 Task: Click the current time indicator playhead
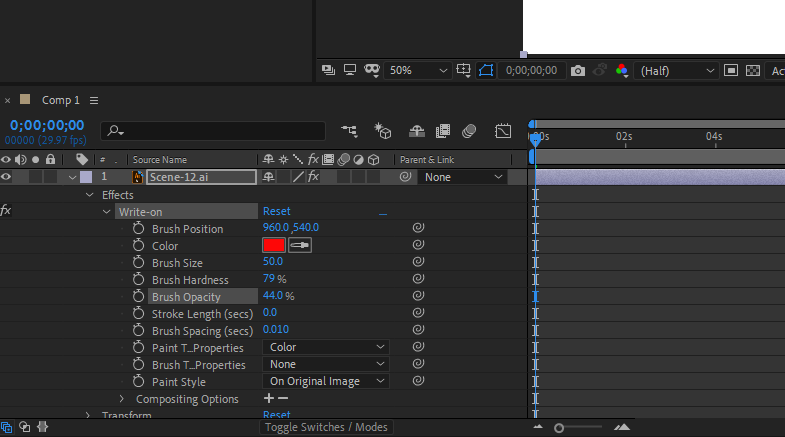(x=535, y=140)
